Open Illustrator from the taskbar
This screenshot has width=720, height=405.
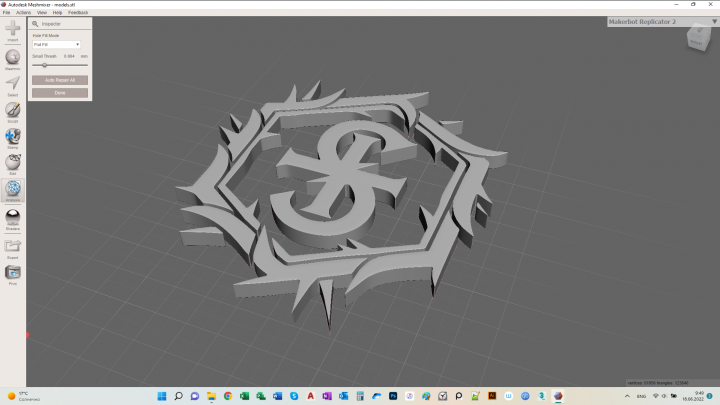(x=492, y=396)
